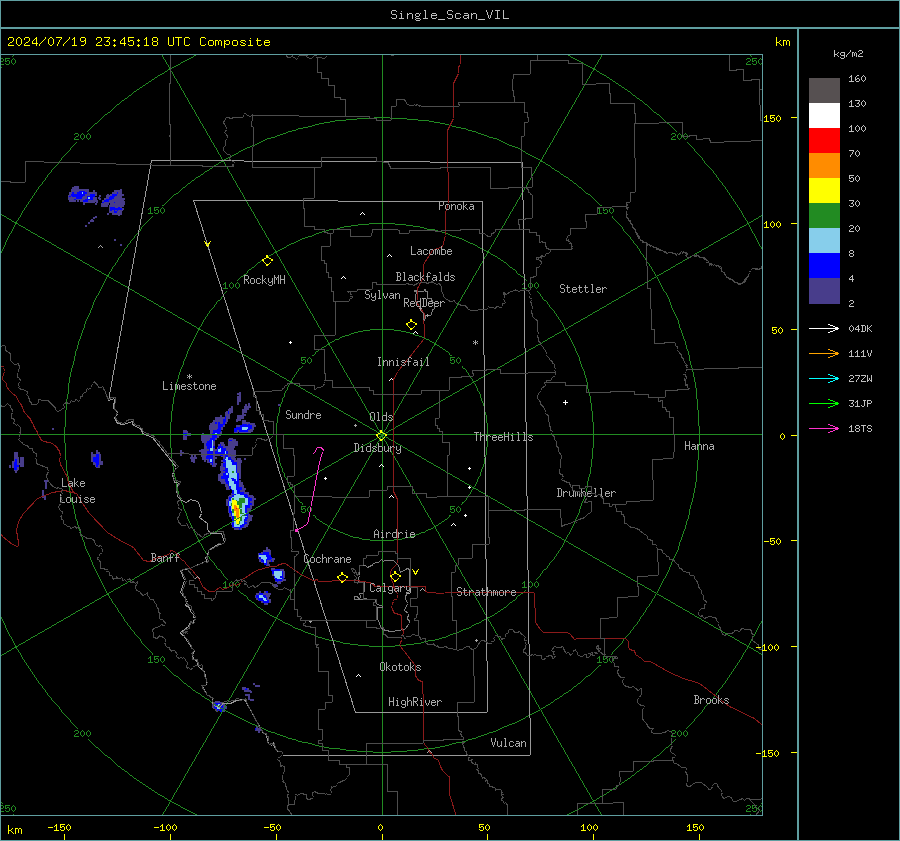
Task: Click the Lacombe label
Action: (431, 251)
